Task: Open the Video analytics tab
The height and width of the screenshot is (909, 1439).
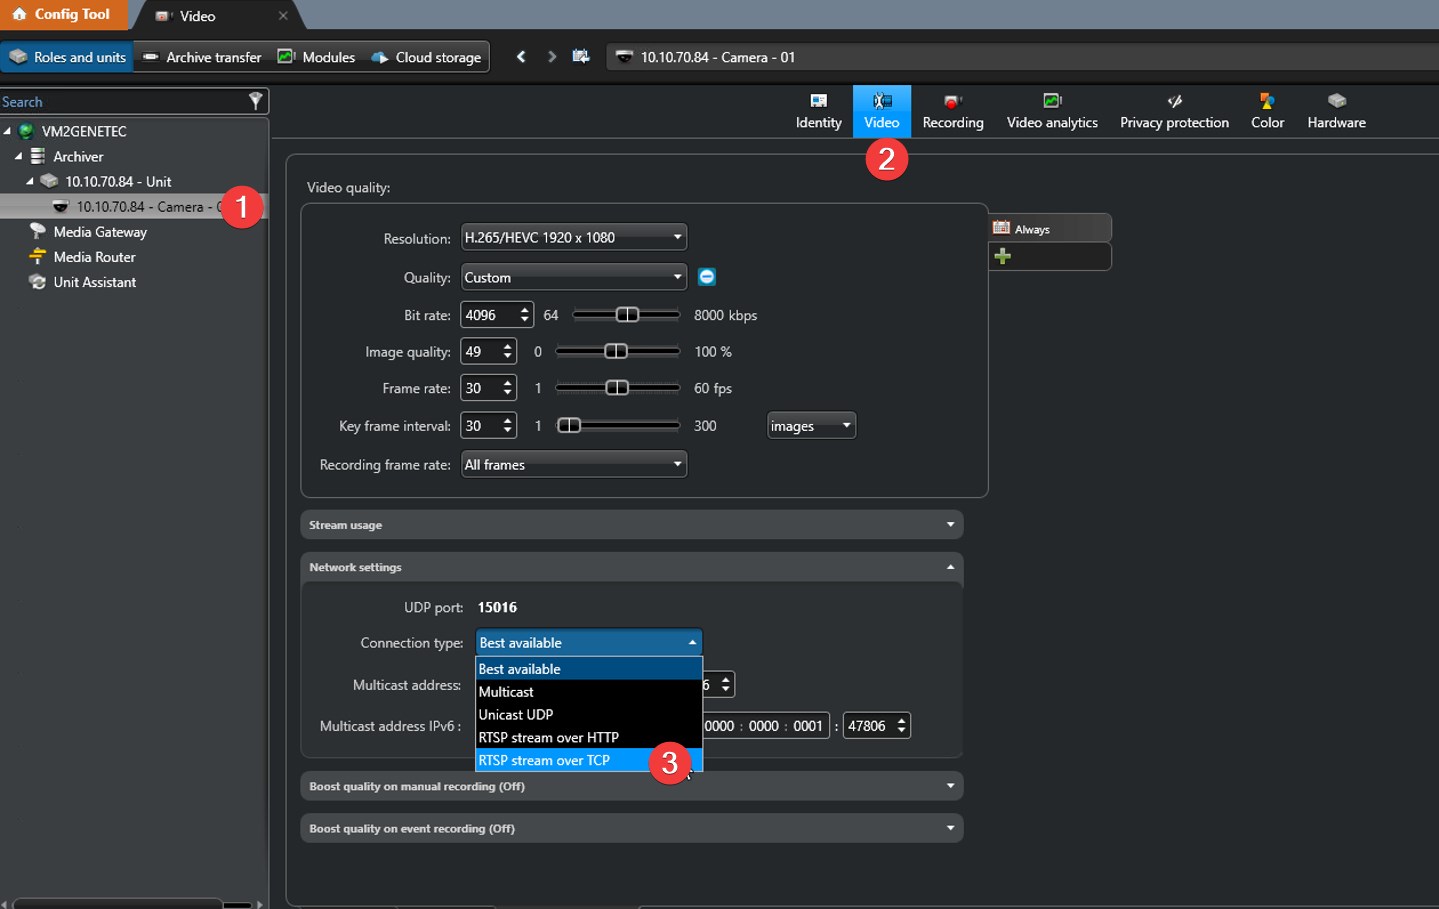Action: pyautogui.click(x=1052, y=111)
